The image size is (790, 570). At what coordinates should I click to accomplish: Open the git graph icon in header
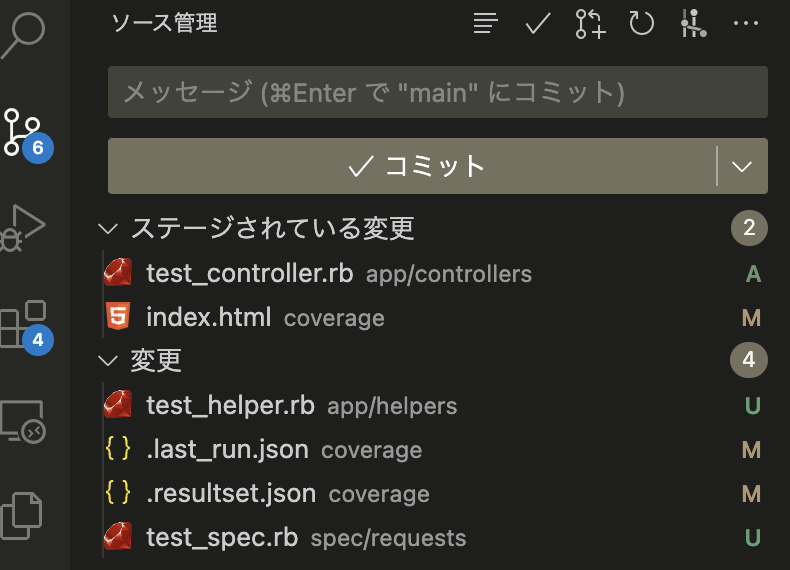coord(693,23)
